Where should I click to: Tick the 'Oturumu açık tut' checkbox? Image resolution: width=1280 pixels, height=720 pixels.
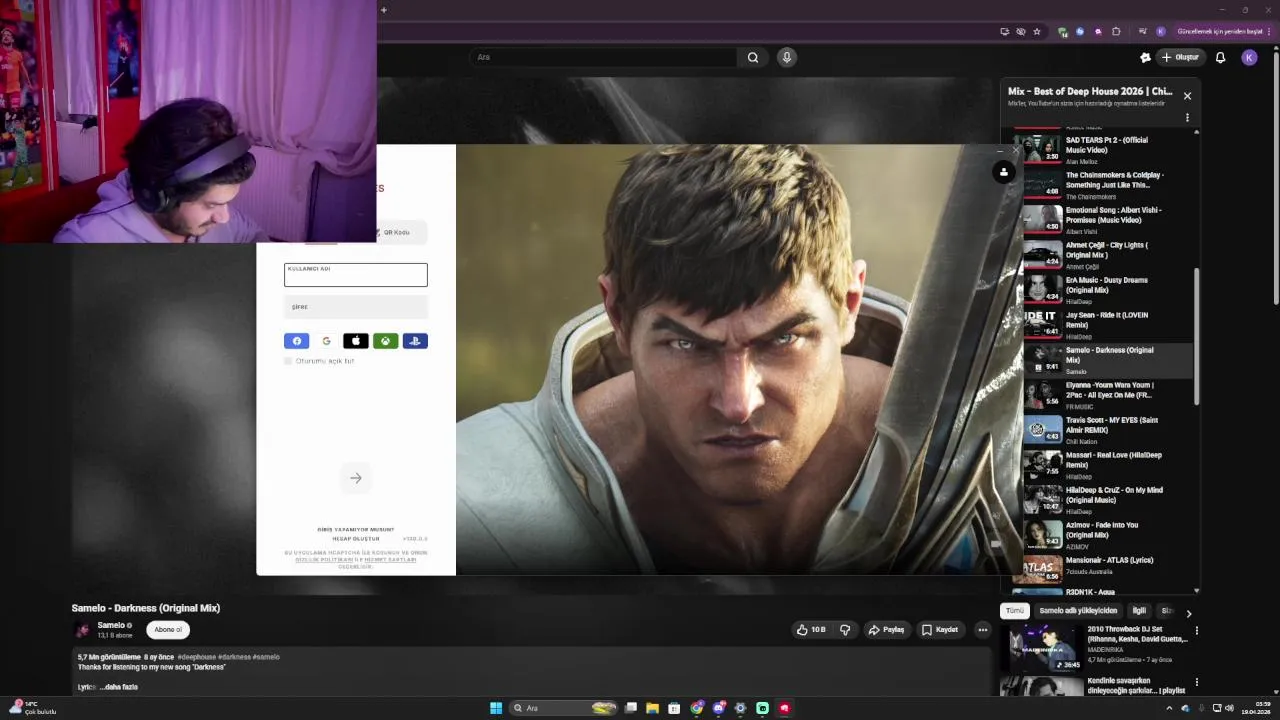[x=288, y=361]
